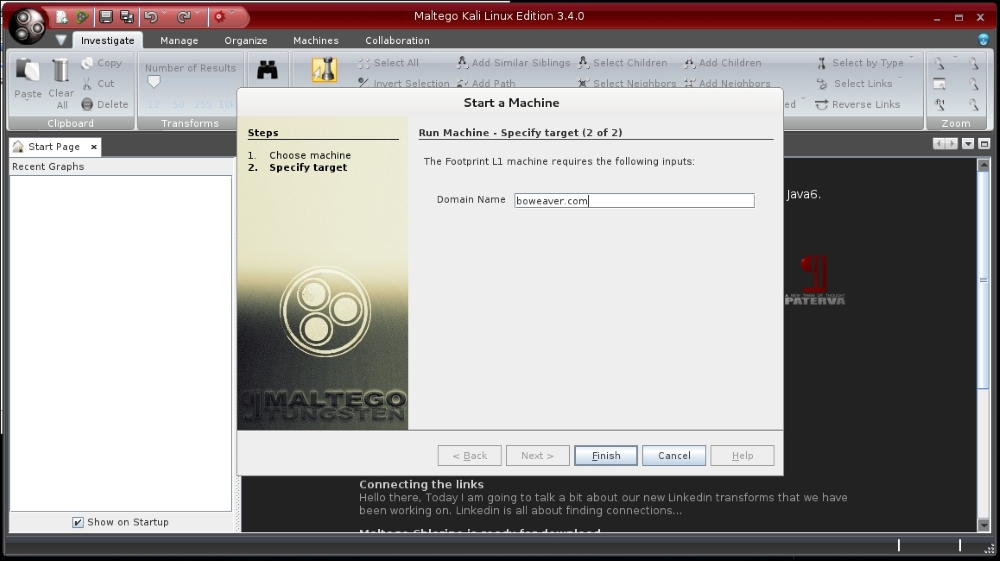Open the Machines ribbon tab

click(316, 40)
